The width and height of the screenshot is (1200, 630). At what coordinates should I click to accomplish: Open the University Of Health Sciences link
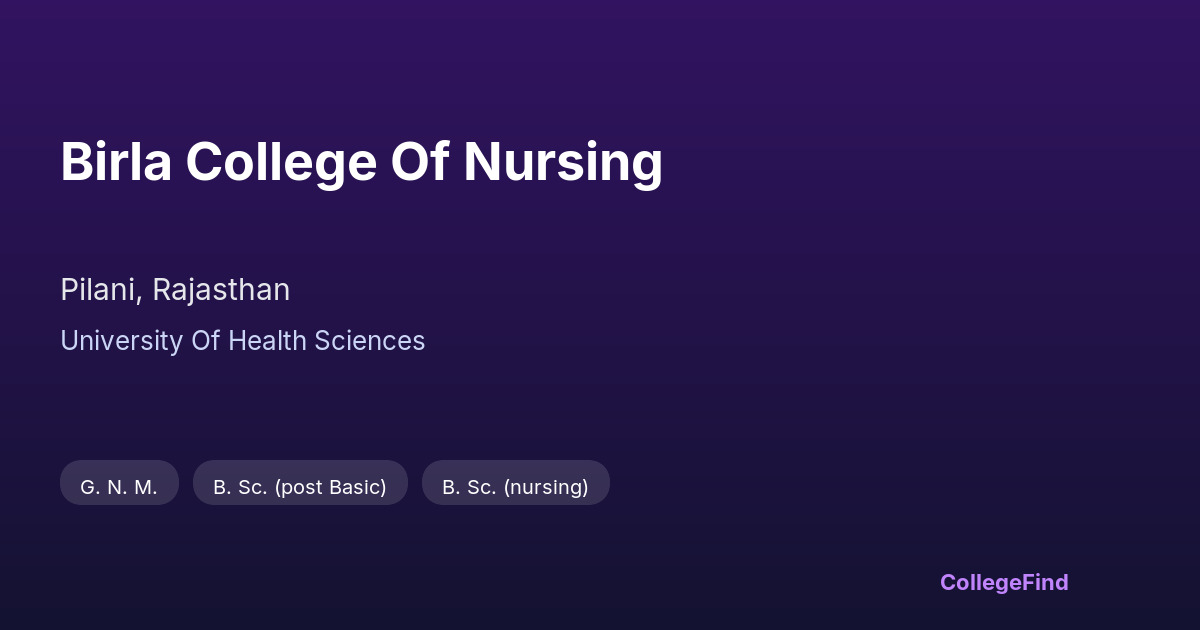click(242, 341)
